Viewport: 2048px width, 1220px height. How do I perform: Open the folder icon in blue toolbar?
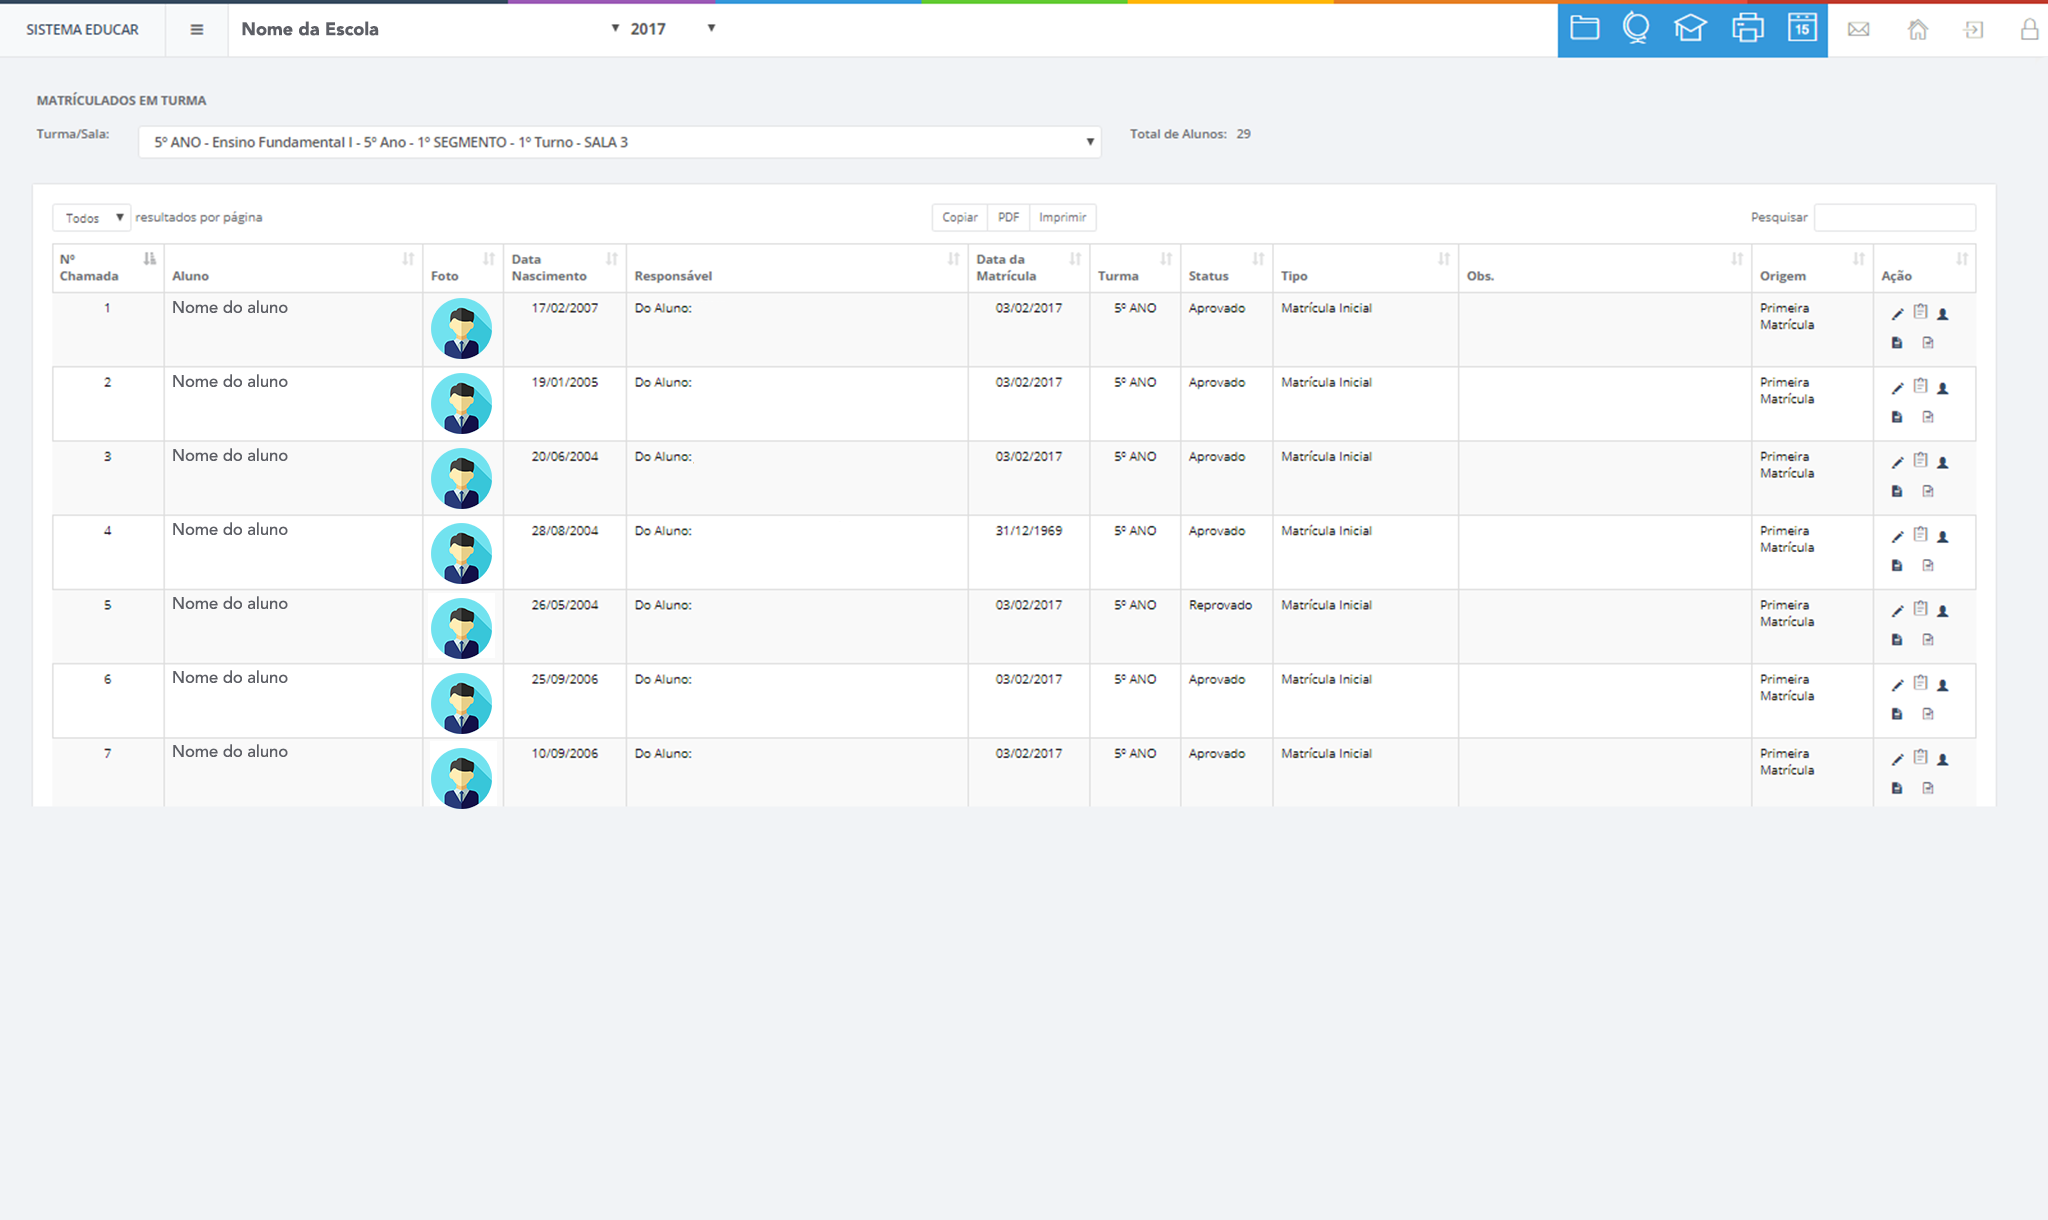pyautogui.click(x=1584, y=28)
